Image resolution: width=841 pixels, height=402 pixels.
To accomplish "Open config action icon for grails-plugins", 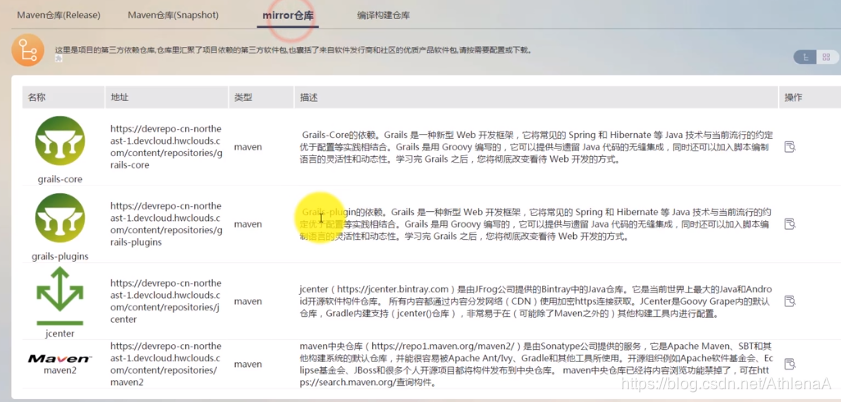I will [x=789, y=224].
